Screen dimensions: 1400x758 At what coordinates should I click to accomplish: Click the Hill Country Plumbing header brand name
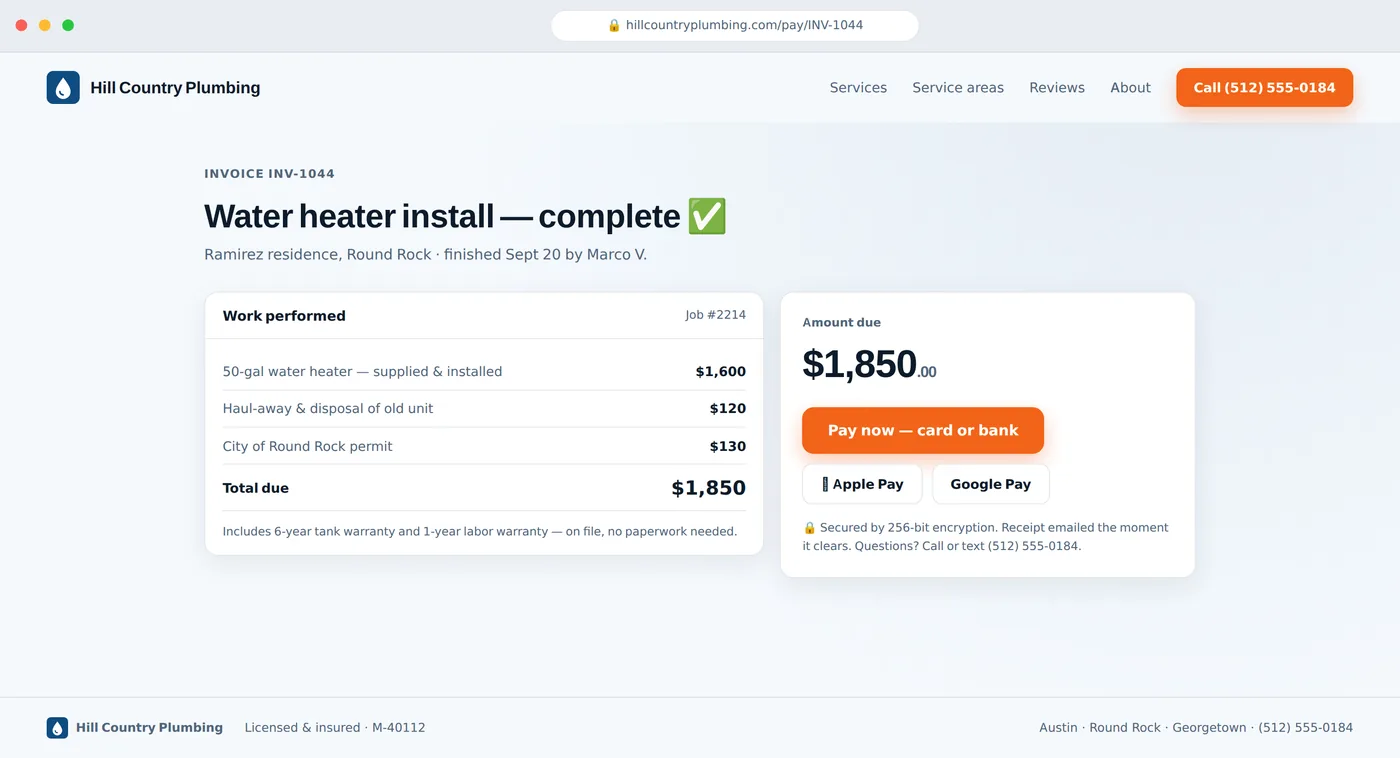[175, 88]
